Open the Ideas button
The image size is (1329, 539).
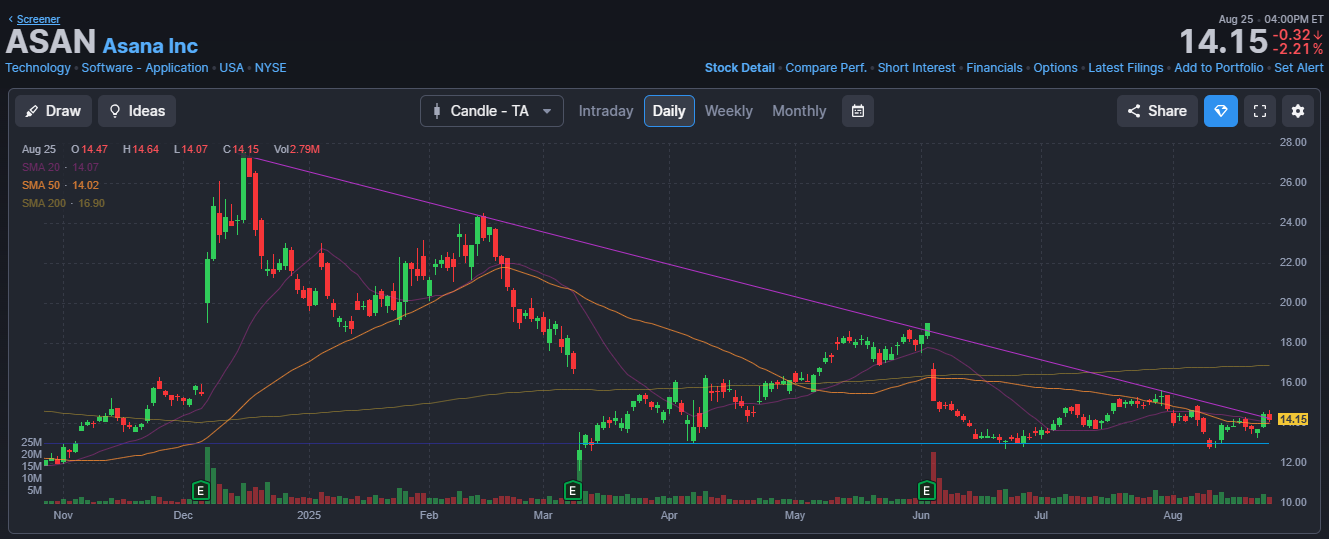pos(137,111)
